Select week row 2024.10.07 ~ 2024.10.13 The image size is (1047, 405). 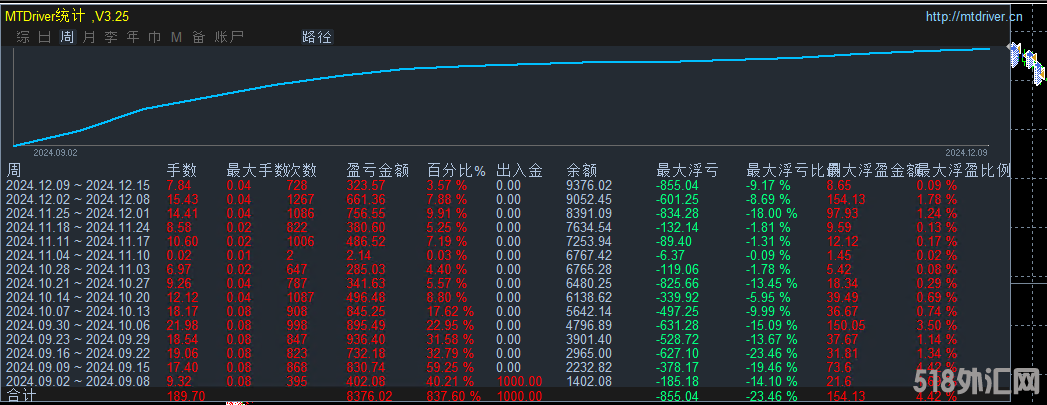click(x=507, y=312)
